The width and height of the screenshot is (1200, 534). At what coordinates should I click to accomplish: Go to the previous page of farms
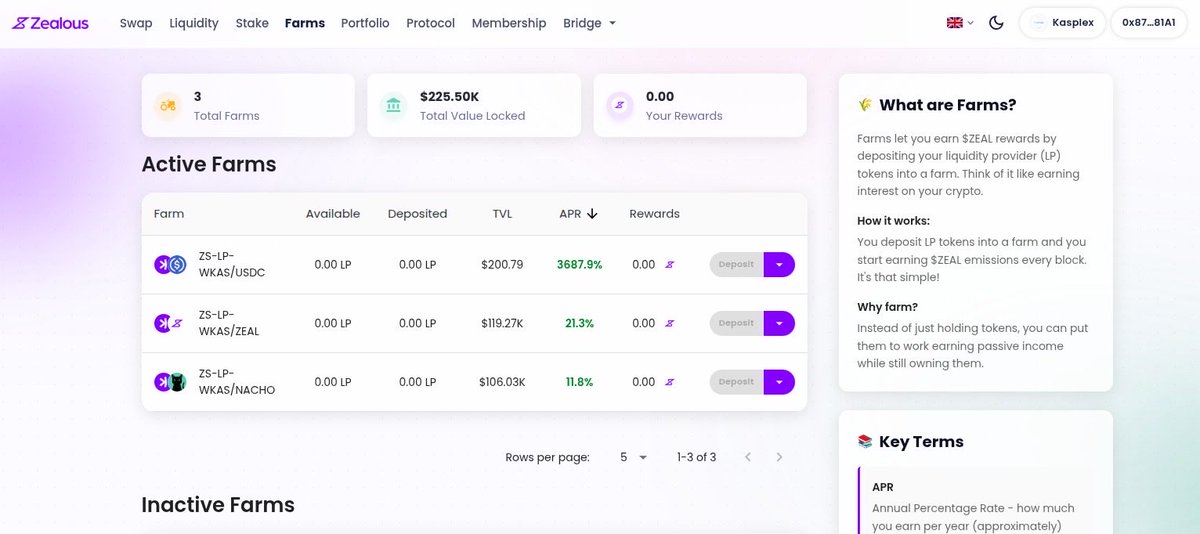tap(747, 457)
